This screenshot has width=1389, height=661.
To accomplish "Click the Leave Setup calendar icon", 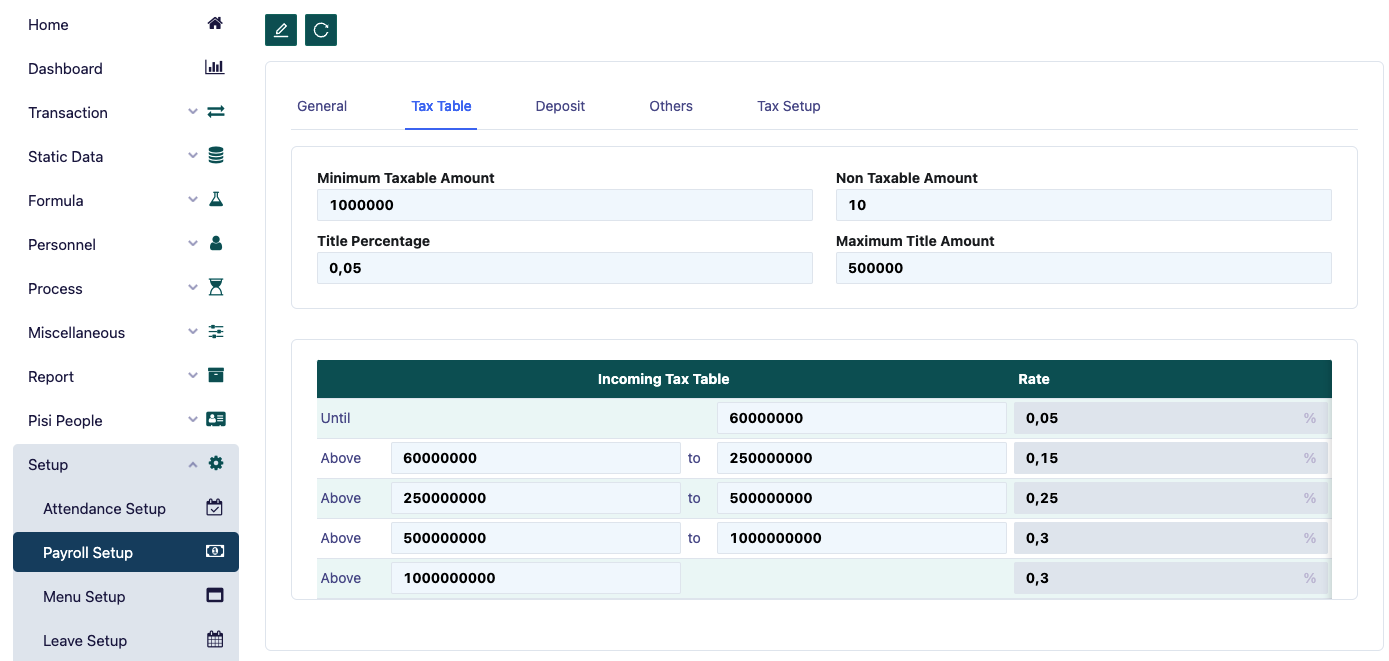I will [215, 640].
